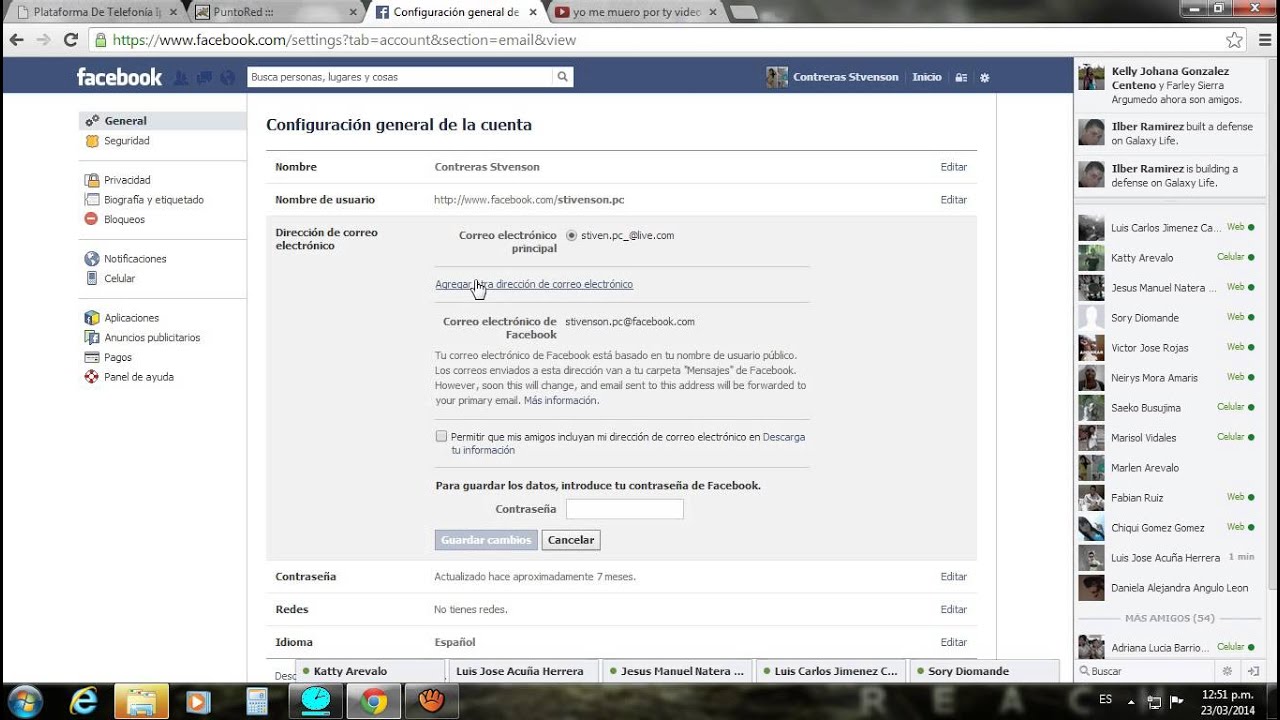The height and width of the screenshot is (720, 1280).
Task: Switch to Plataforma De Telefonía tab
Action: point(95,12)
